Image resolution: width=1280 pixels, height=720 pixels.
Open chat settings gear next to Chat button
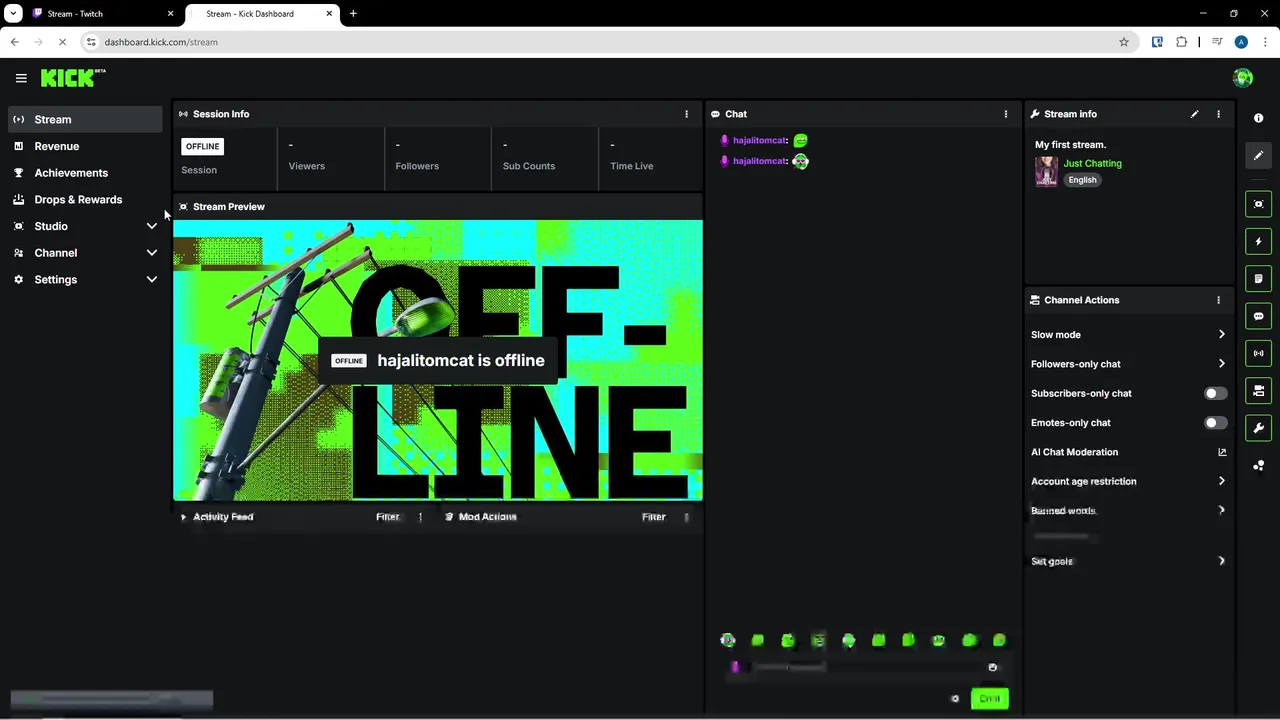coord(955,699)
